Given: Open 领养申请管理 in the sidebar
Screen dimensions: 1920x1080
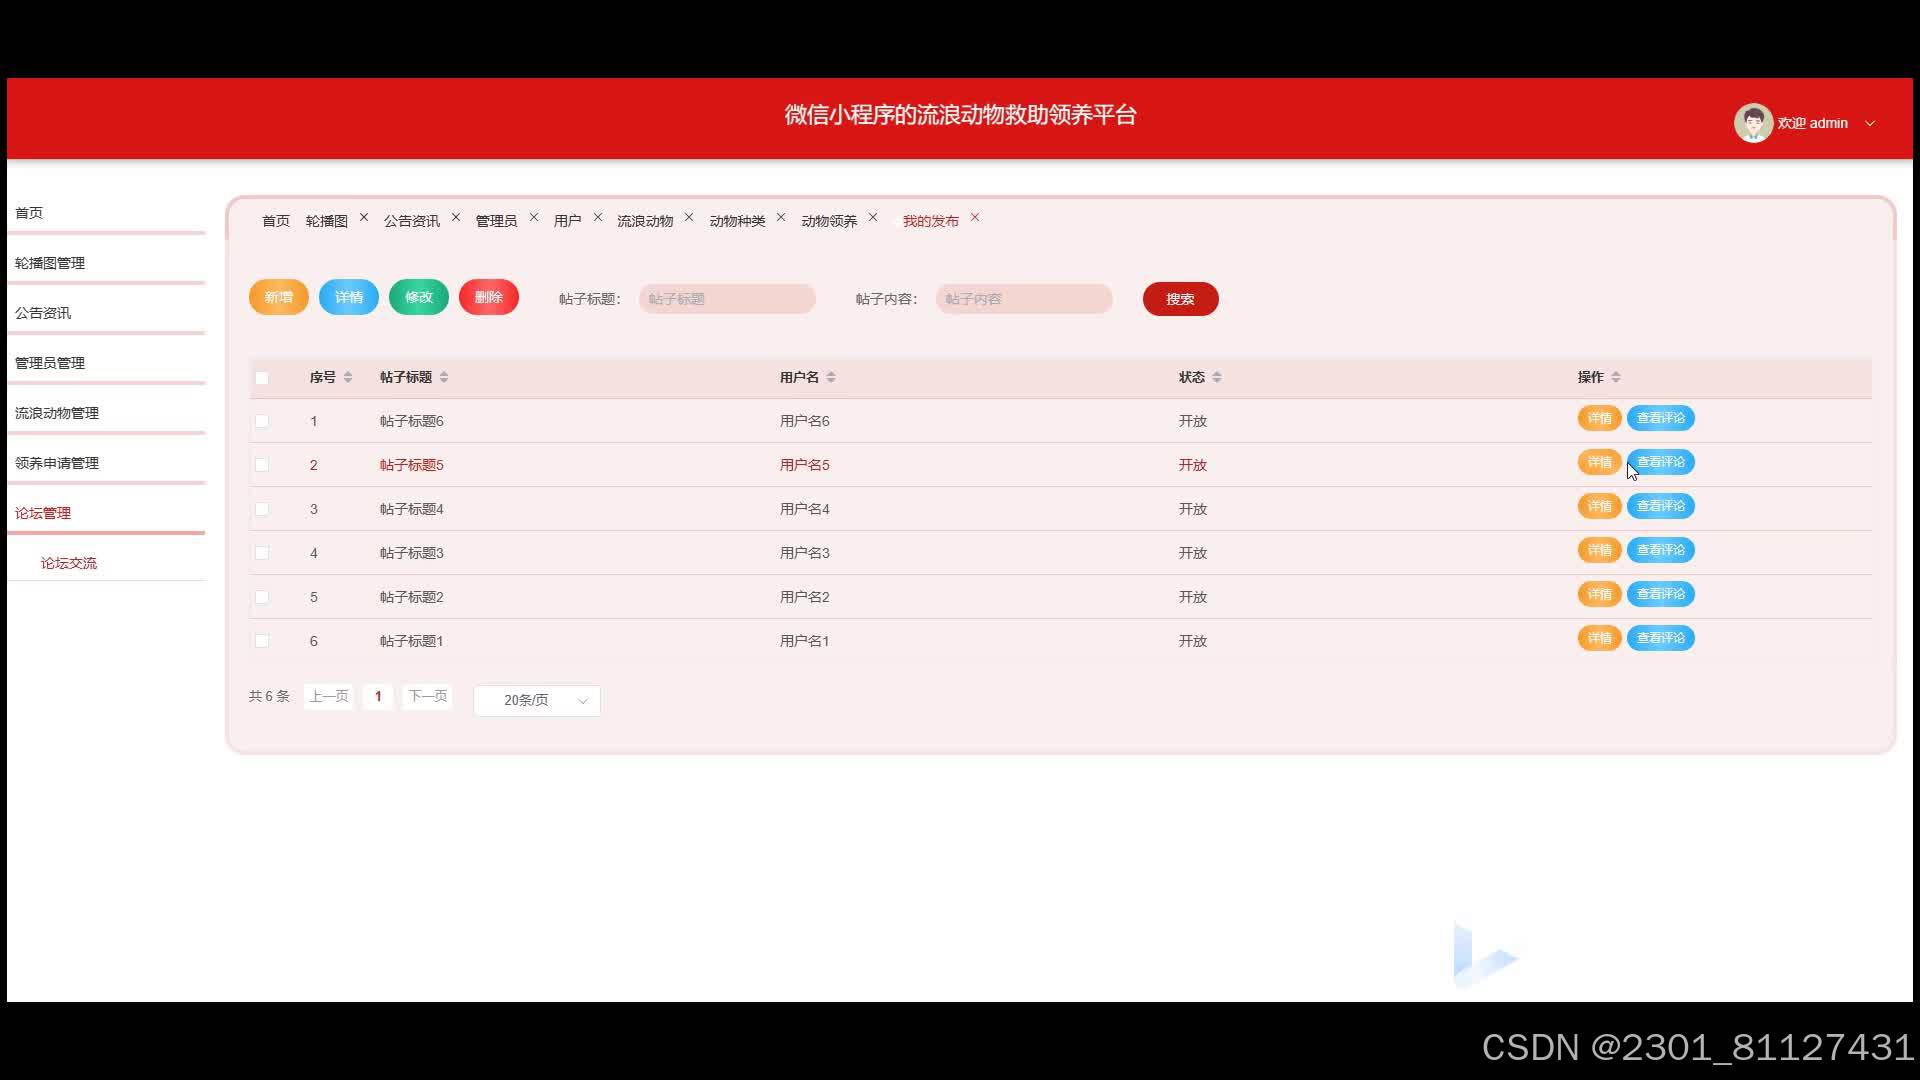Looking at the screenshot, I should (x=57, y=463).
